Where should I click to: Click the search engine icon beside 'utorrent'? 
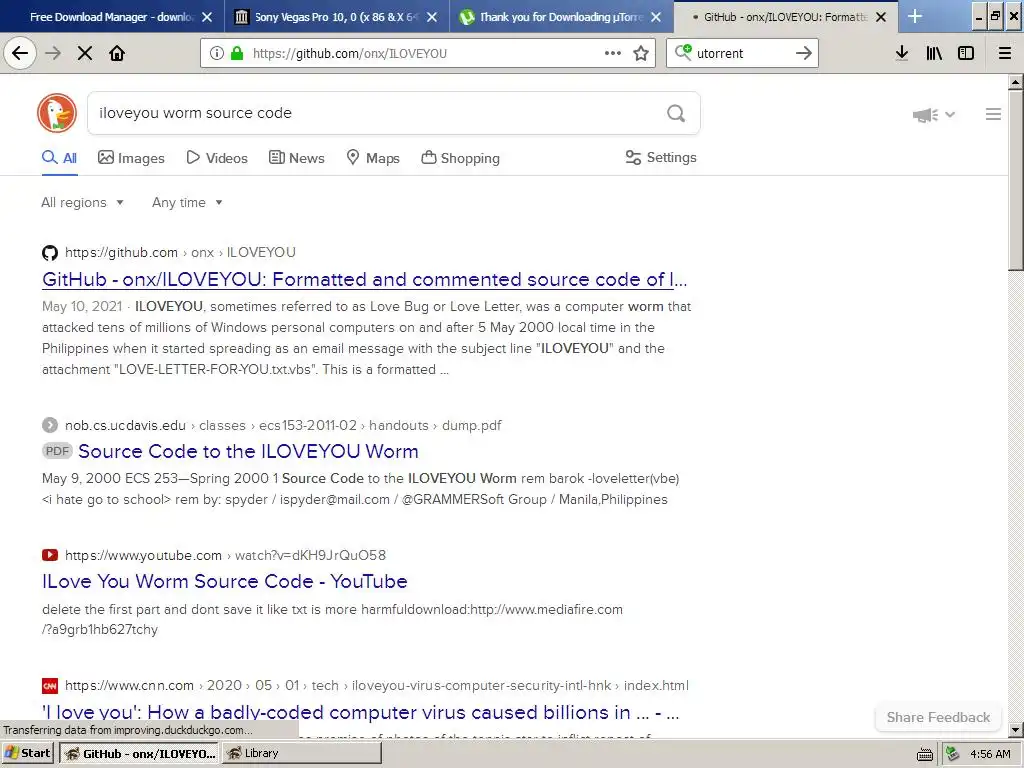(683, 52)
